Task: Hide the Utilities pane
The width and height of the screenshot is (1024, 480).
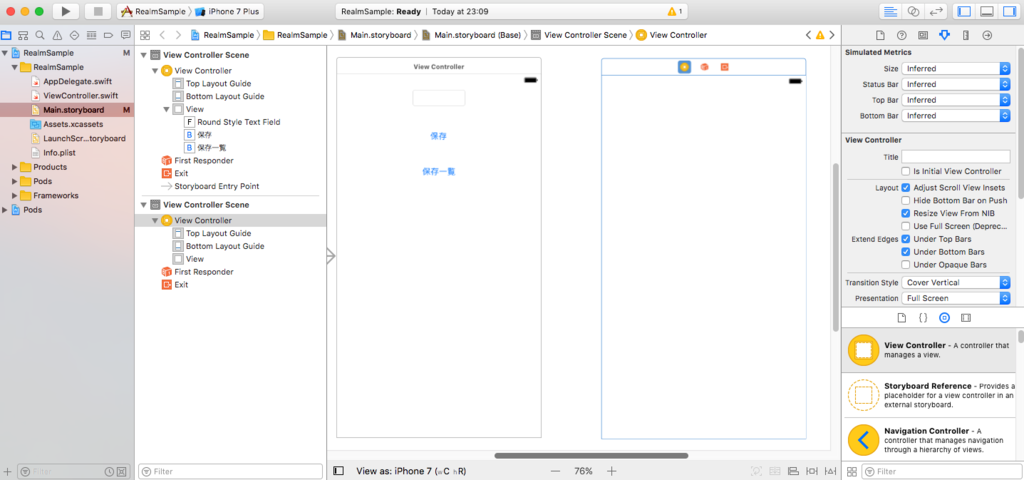Action: [x=1008, y=12]
